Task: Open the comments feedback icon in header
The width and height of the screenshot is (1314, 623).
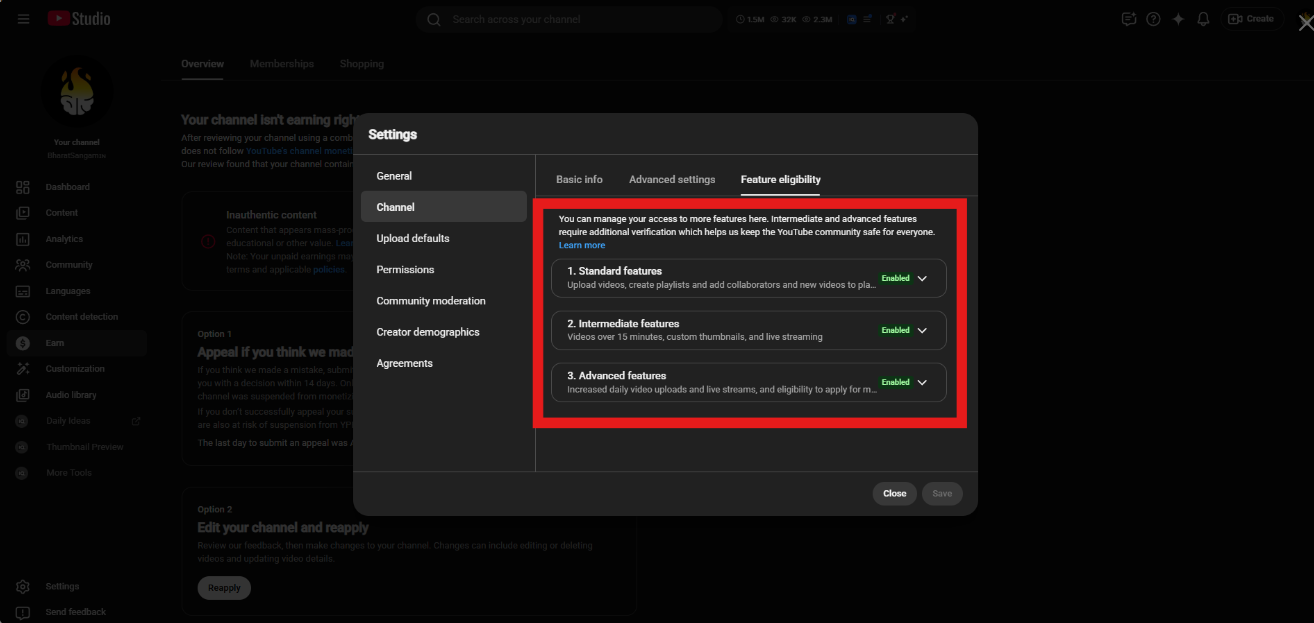Action: (x=1128, y=19)
